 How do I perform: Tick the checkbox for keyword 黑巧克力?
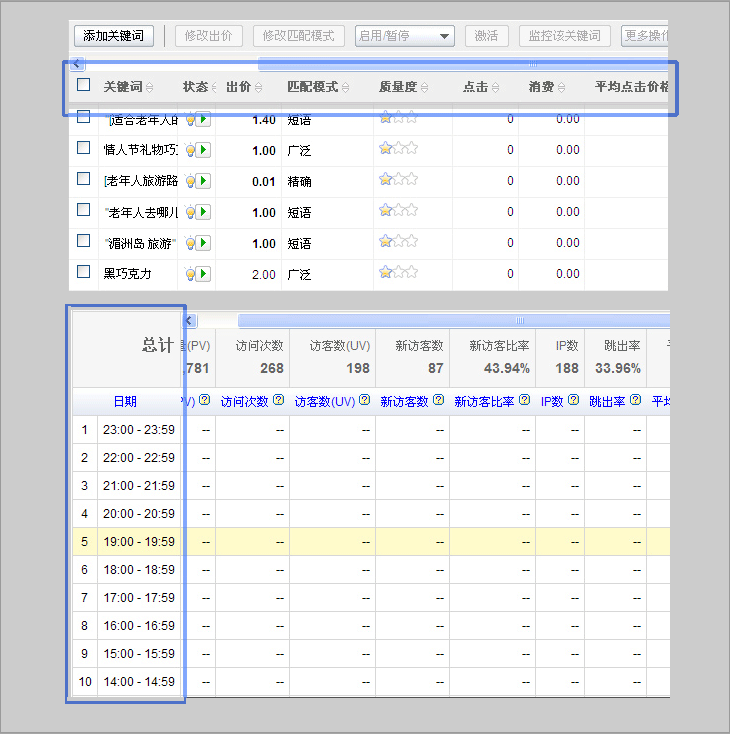[x=84, y=272]
